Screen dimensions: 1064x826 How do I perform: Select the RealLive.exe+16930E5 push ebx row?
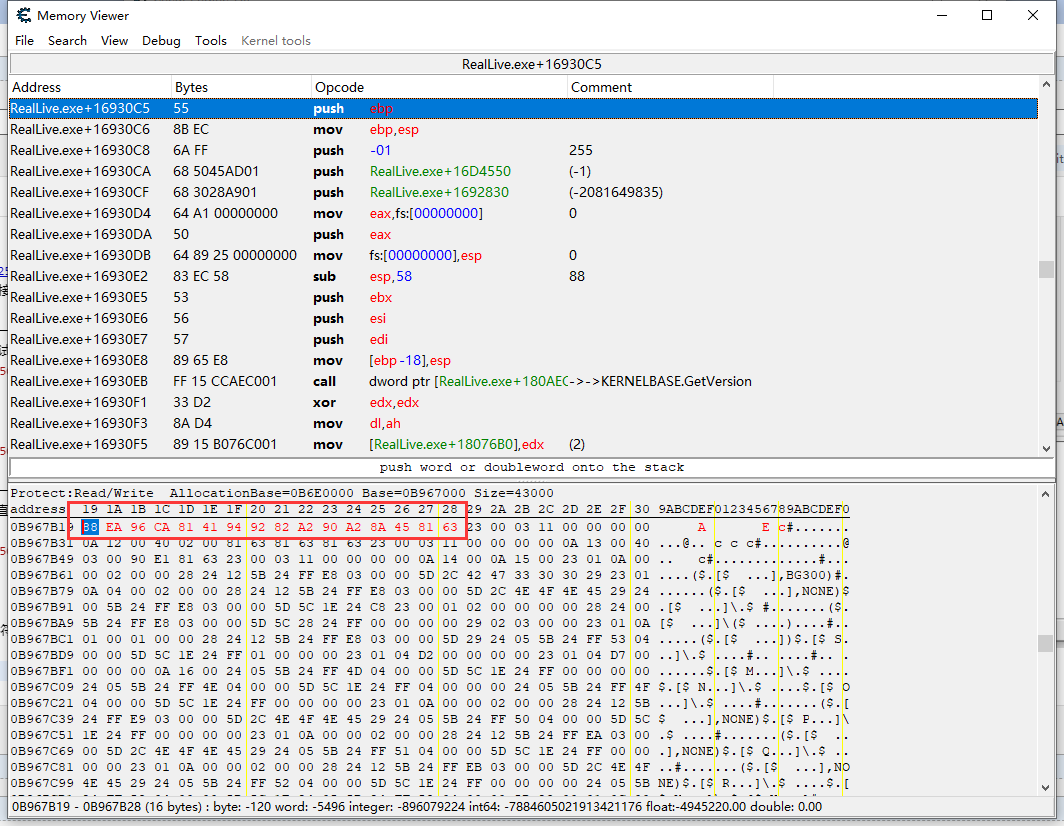(x=523, y=298)
